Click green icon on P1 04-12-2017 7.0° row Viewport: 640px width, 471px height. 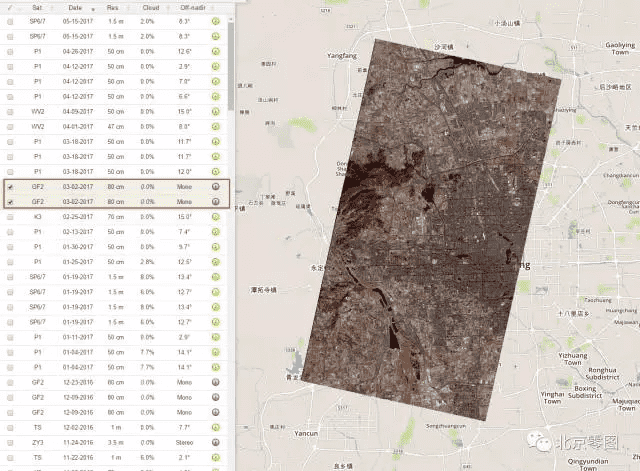[216, 82]
